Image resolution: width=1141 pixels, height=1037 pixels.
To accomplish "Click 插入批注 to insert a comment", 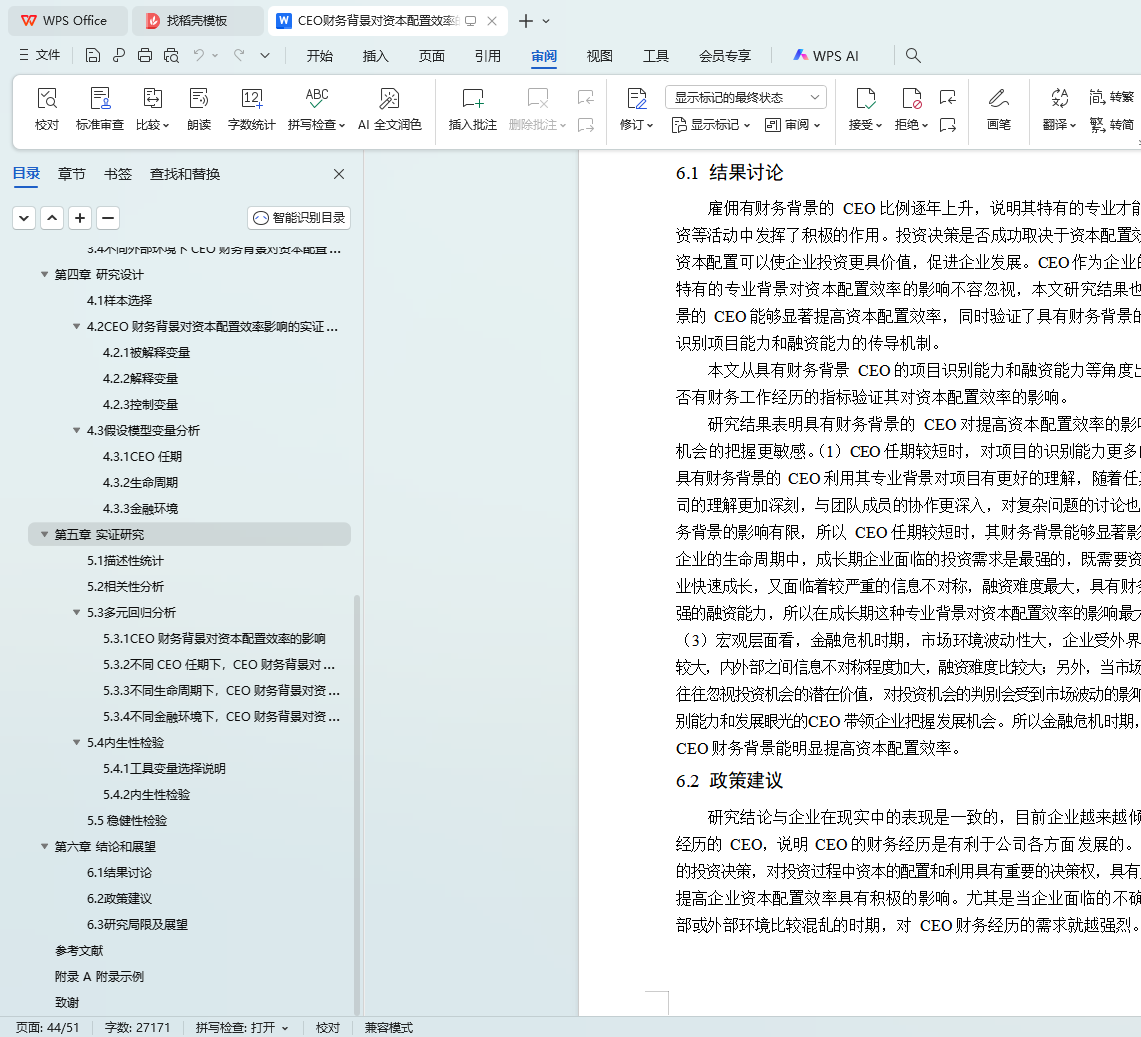I will pos(473,109).
